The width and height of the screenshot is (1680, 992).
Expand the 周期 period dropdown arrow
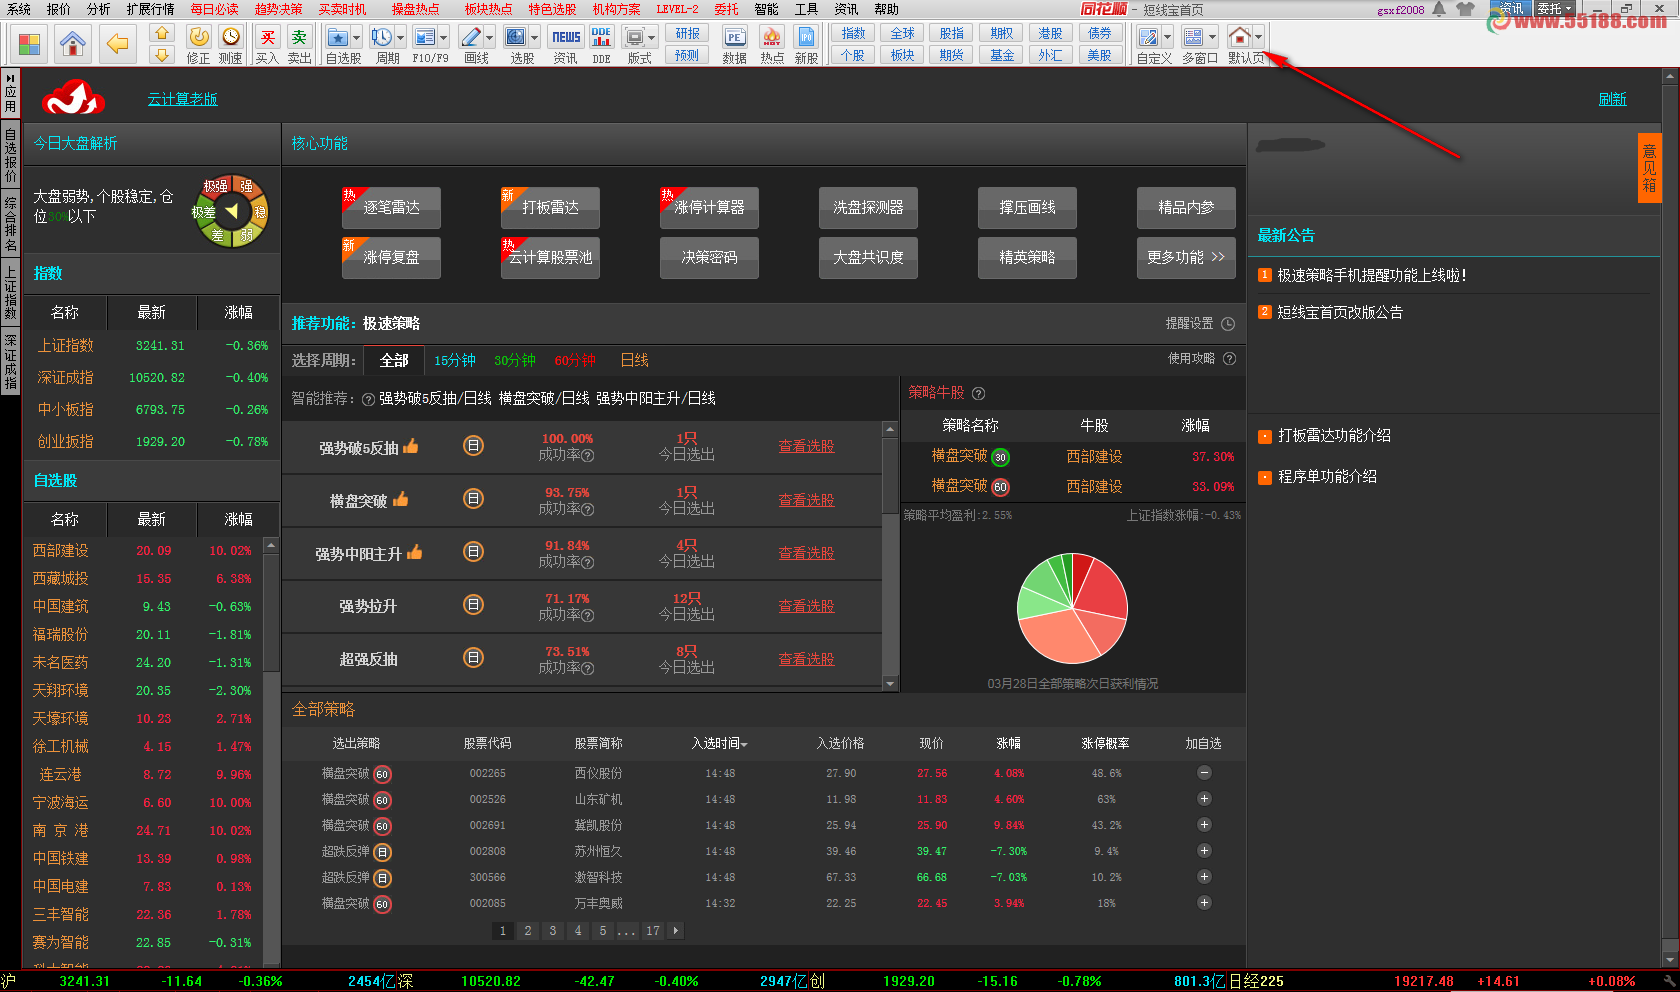[400, 38]
